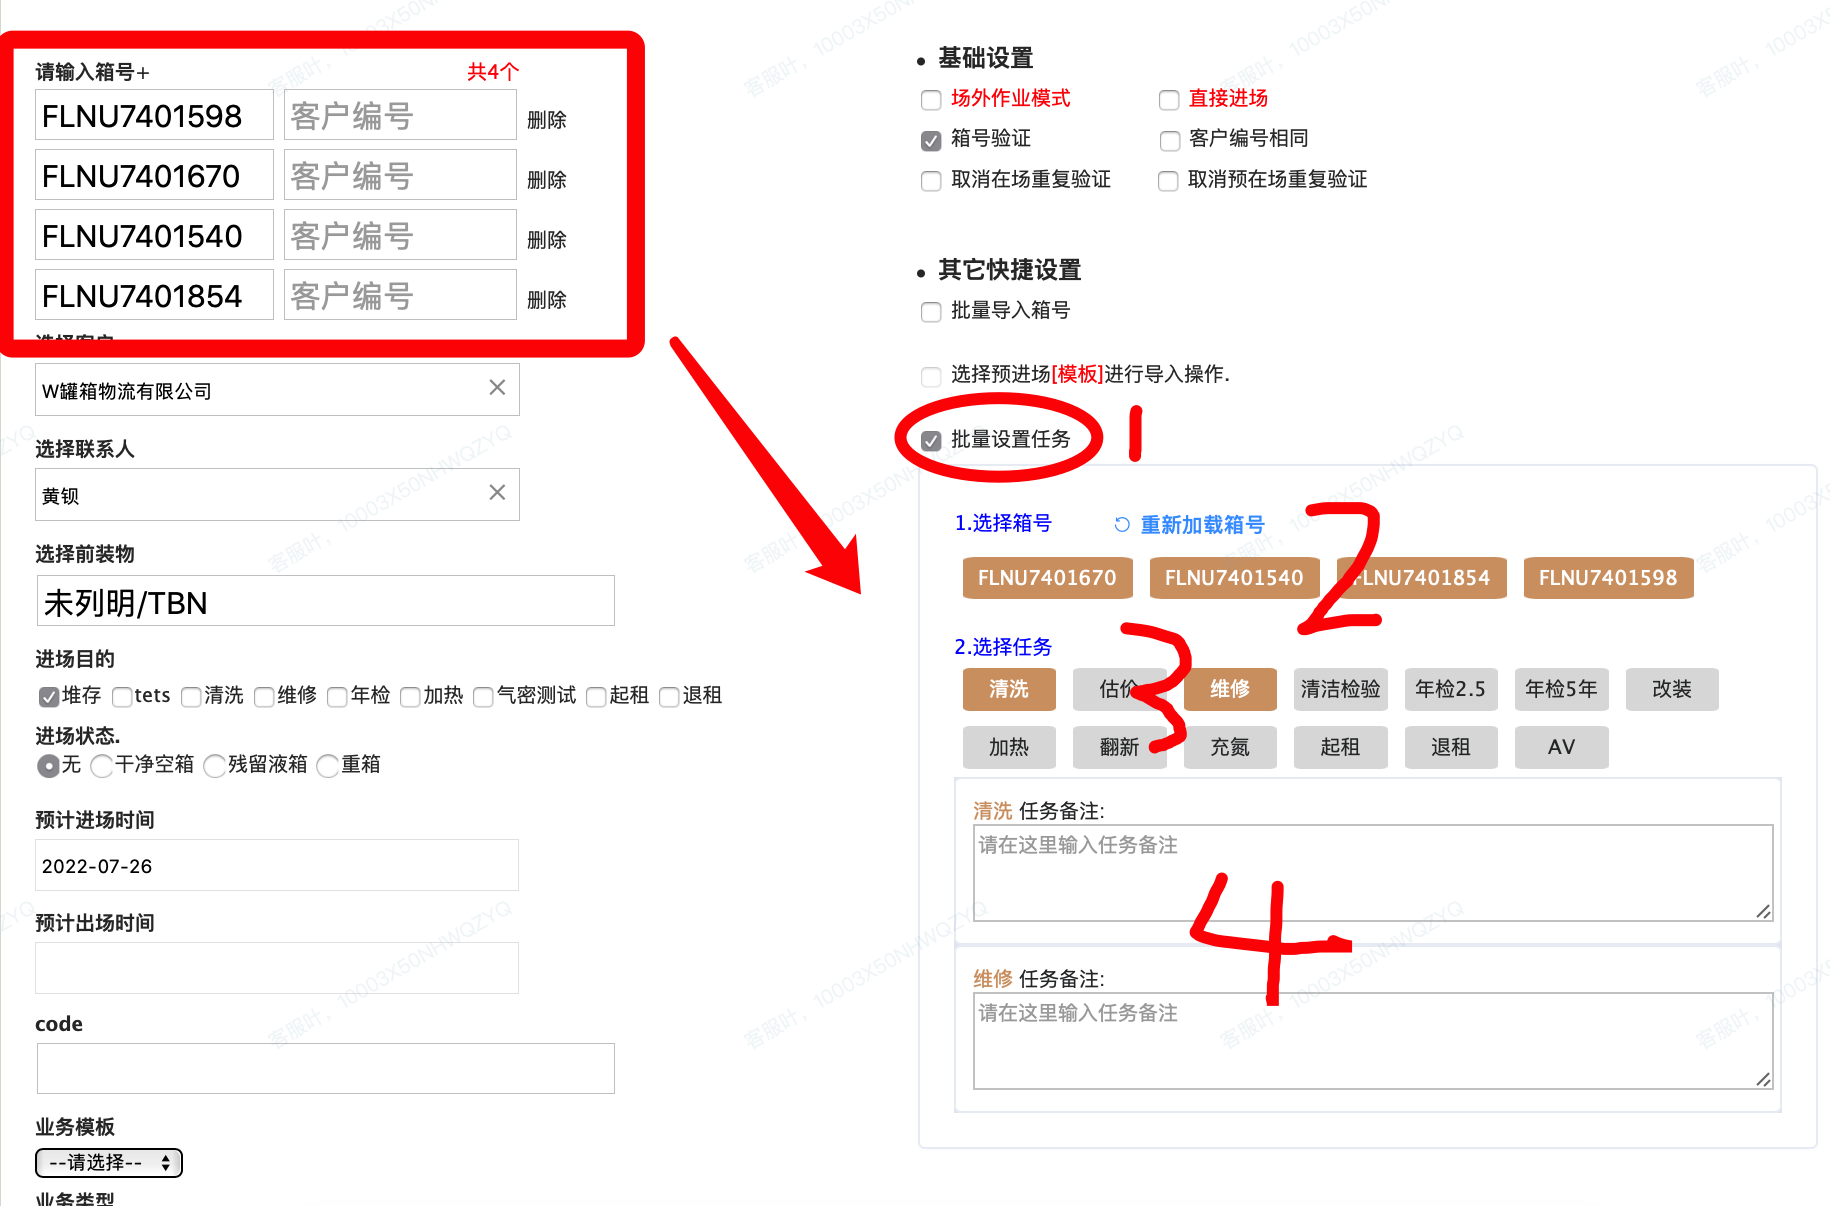Screen dimensions: 1830x1206
Task: Open the 选择联系人 combo box
Action: pos(260,495)
